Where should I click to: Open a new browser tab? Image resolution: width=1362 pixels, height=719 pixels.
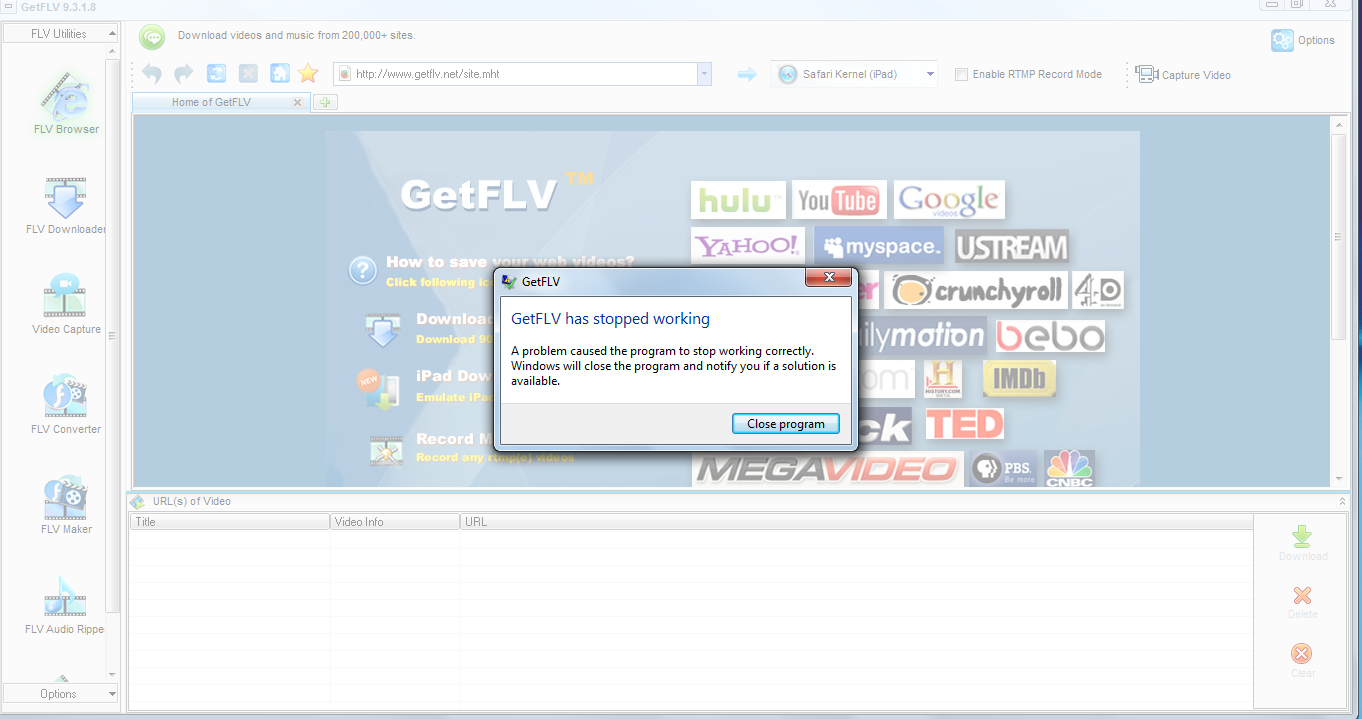pyautogui.click(x=325, y=102)
